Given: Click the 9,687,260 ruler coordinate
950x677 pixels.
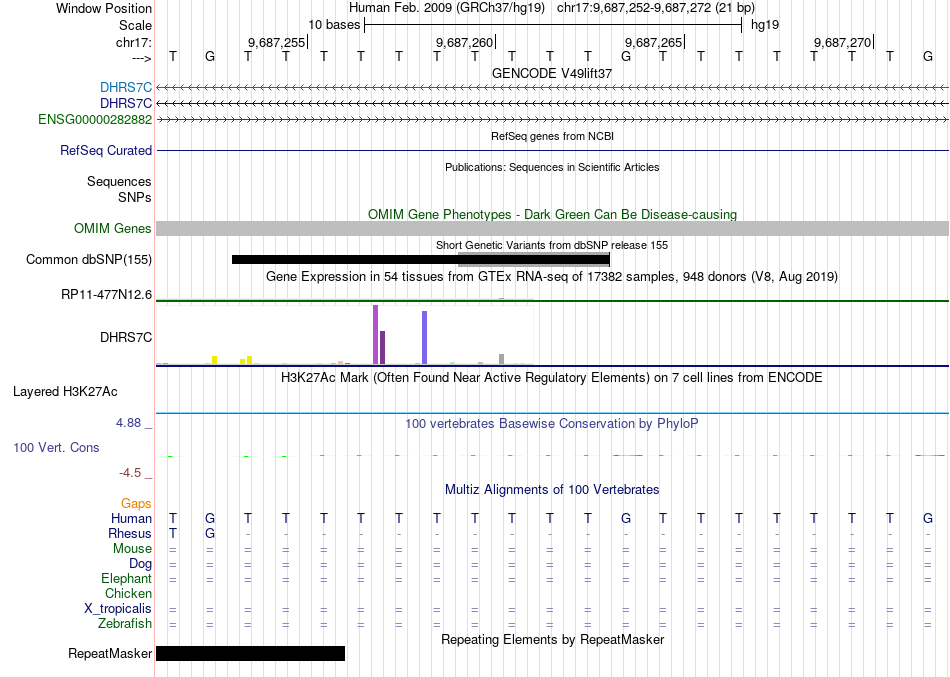Looking at the screenshot, I should 465,42.
